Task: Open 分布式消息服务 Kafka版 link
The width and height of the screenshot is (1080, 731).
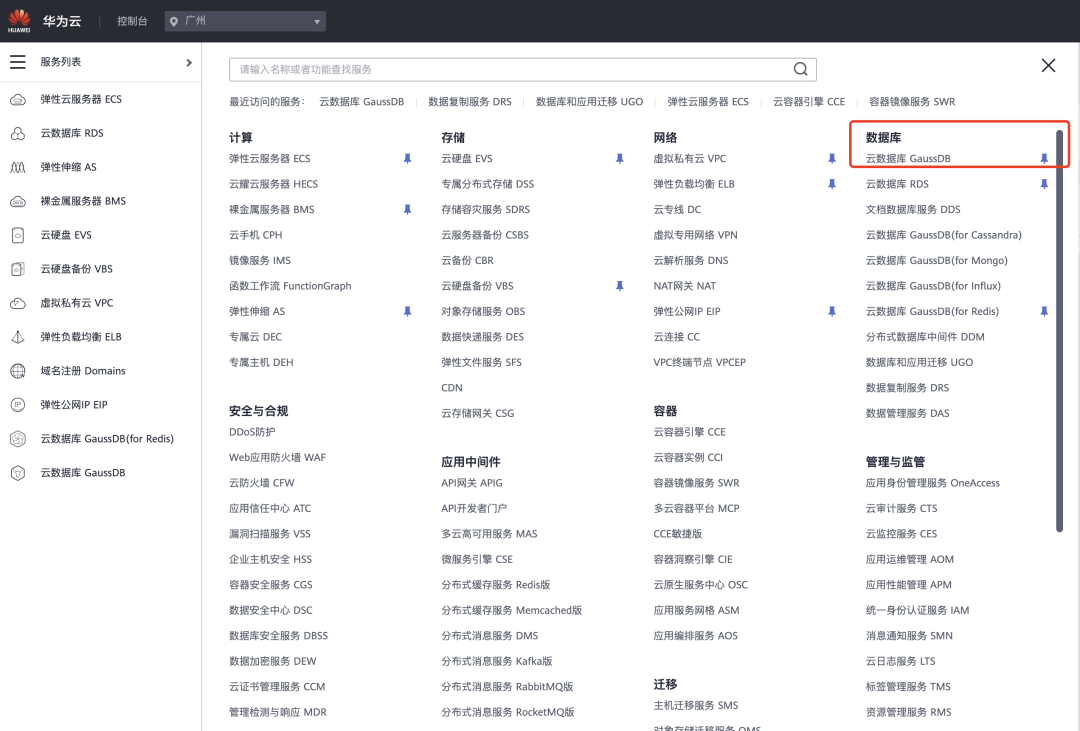Action: (x=497, y=661)
